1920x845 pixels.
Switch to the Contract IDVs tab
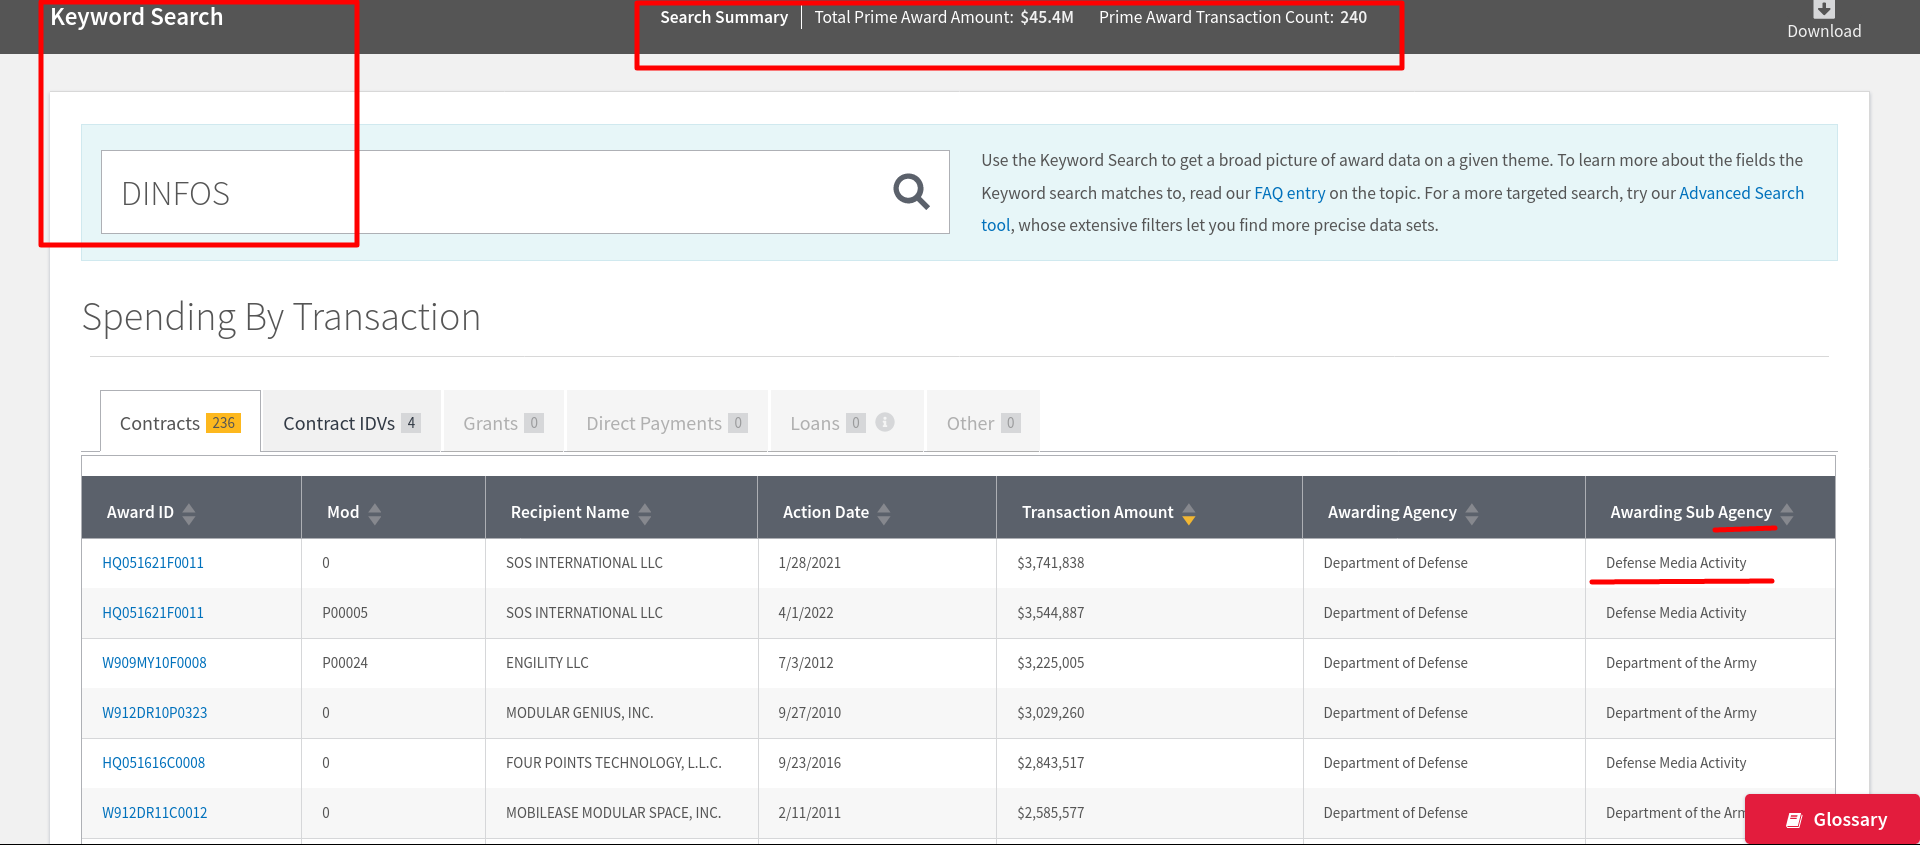click(351, 422)
